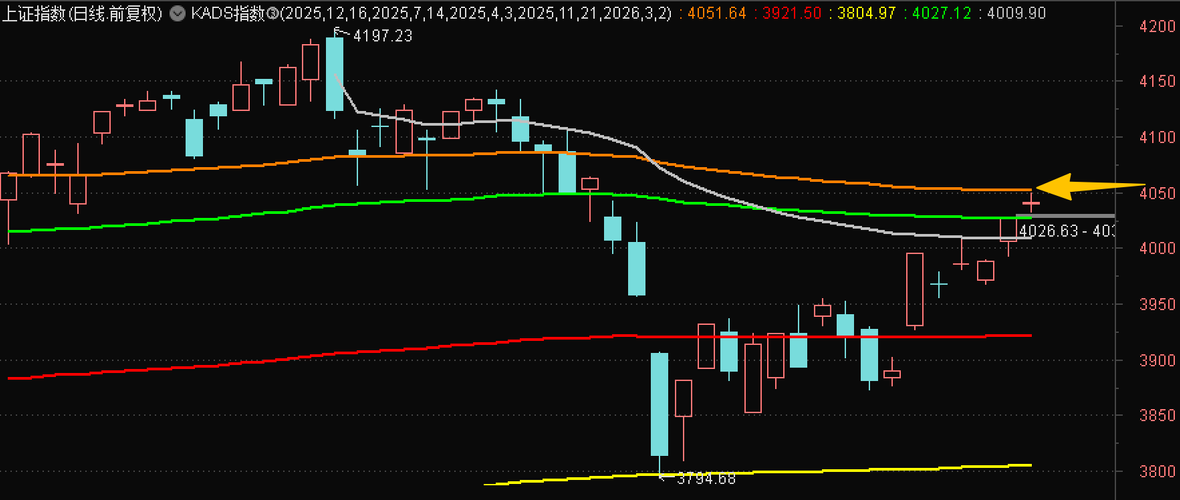This screenshot has width=1180, height=500.
Task: Select the orange indicator line near 4051
Action: 519,153
